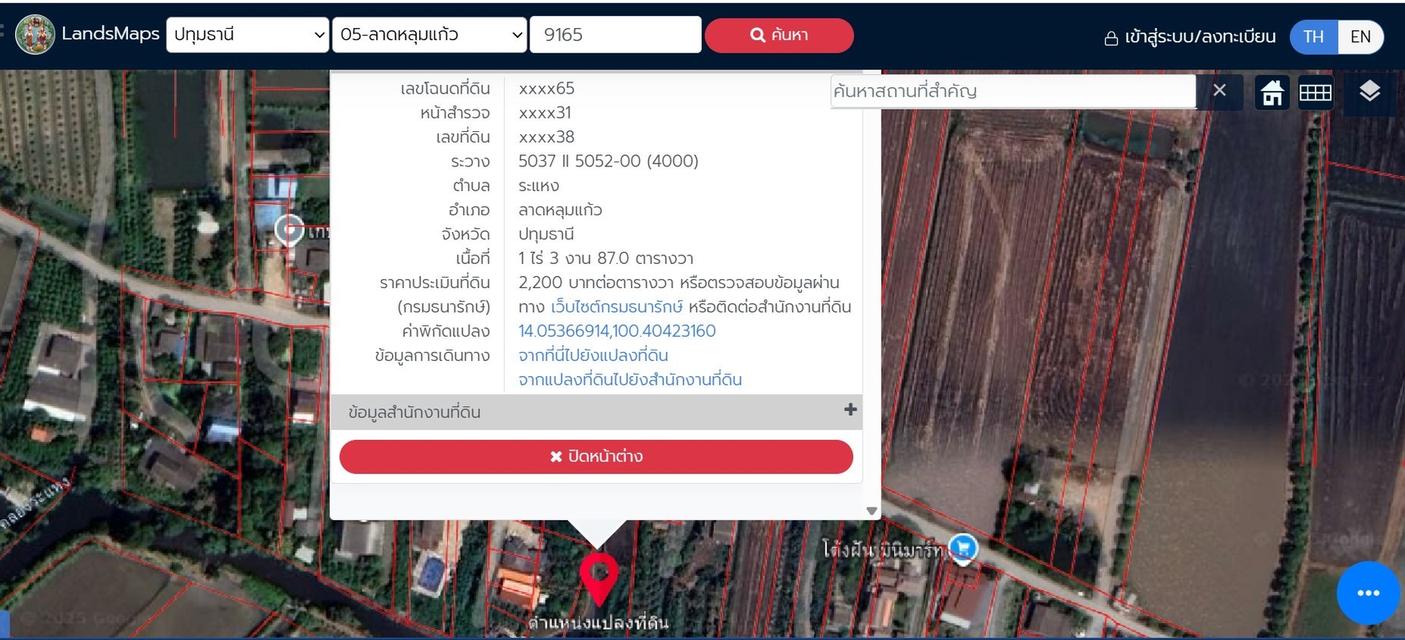Click the ตำบล value ระแหง
The height and width of the screenshot is (640, 1405).
(x=538, y=186)
